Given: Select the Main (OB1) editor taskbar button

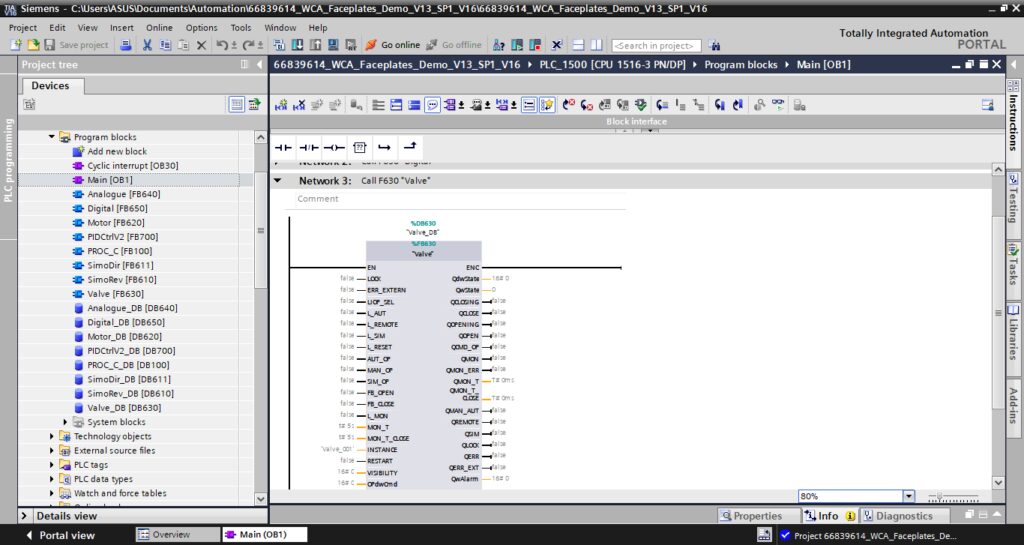Looking at the screenshot, I should [264, 535].
